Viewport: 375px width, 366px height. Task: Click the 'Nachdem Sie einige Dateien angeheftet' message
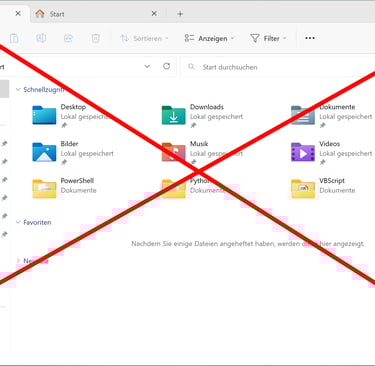[x=248, y=244]
